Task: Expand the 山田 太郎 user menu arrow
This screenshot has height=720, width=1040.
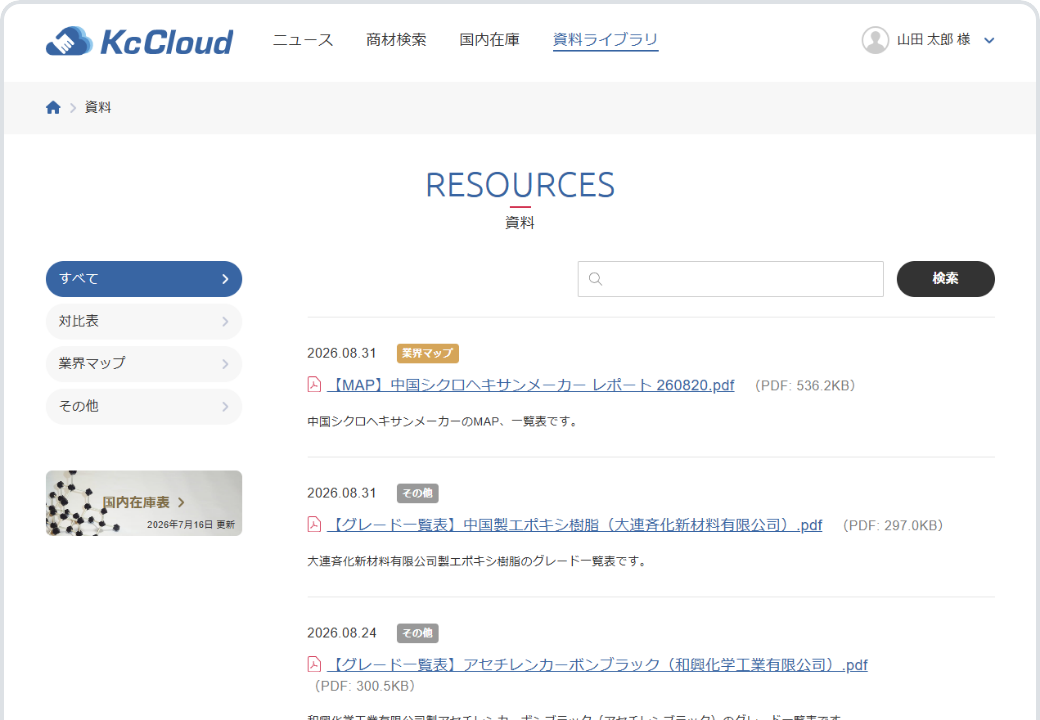Action: 989,40
